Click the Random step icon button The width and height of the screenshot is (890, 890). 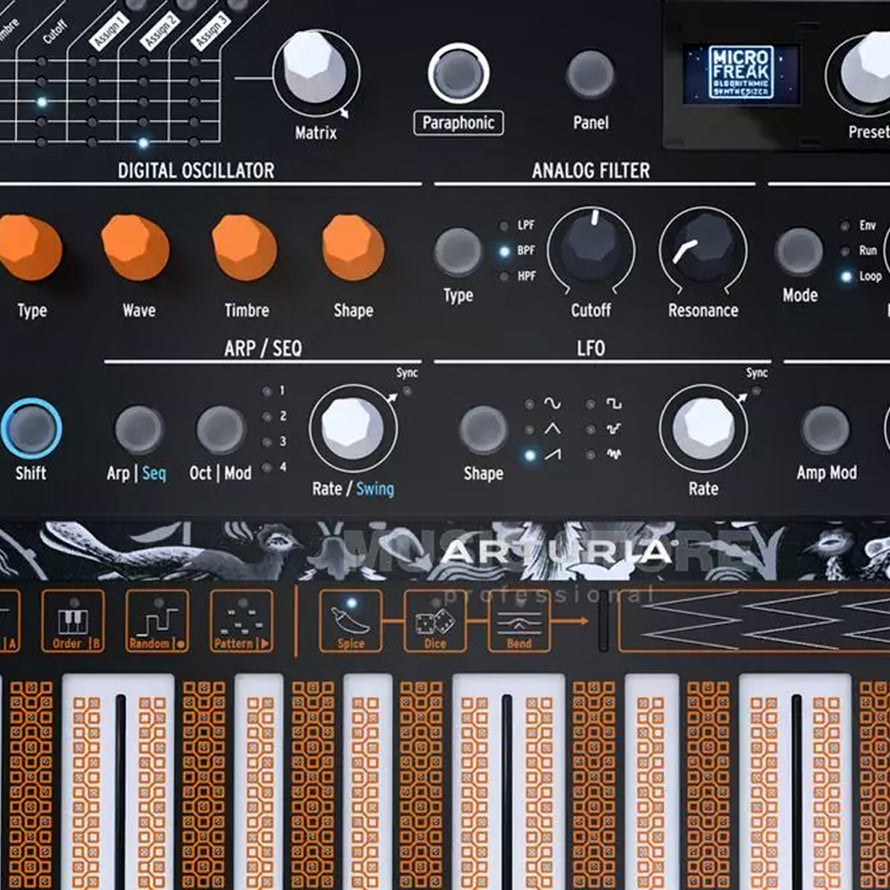[x=157, y=620]
